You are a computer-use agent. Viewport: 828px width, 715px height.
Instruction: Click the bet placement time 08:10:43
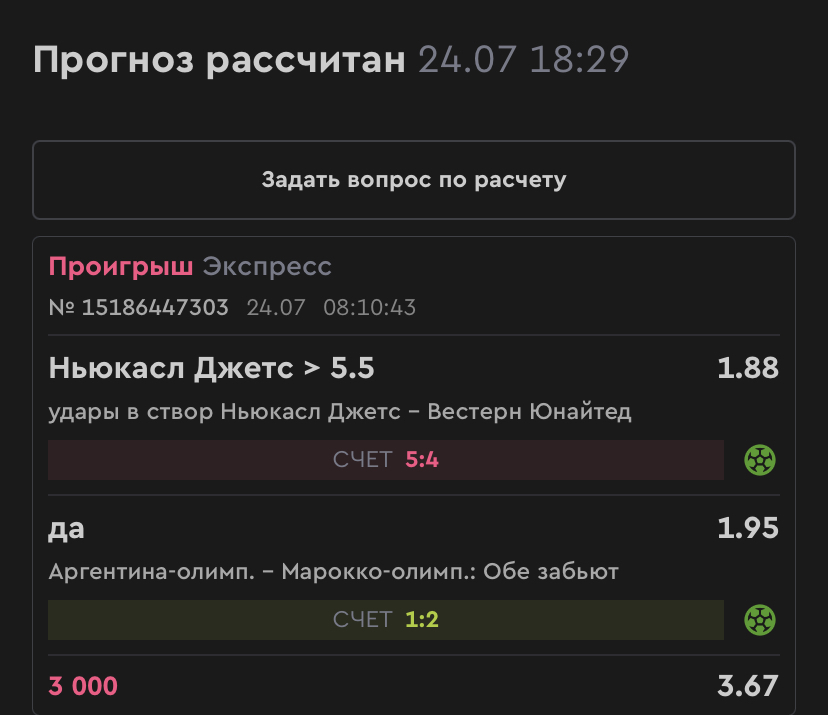(370, 307)
